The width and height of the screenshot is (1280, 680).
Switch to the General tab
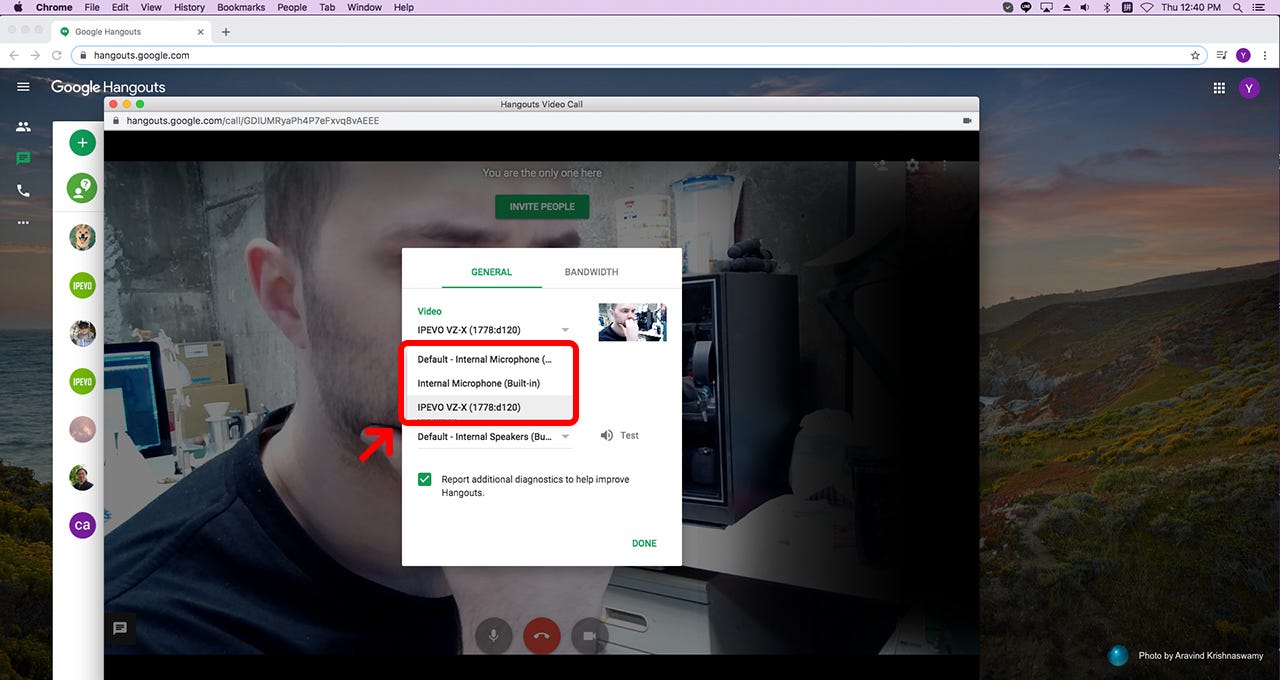(x=491, y=272)
